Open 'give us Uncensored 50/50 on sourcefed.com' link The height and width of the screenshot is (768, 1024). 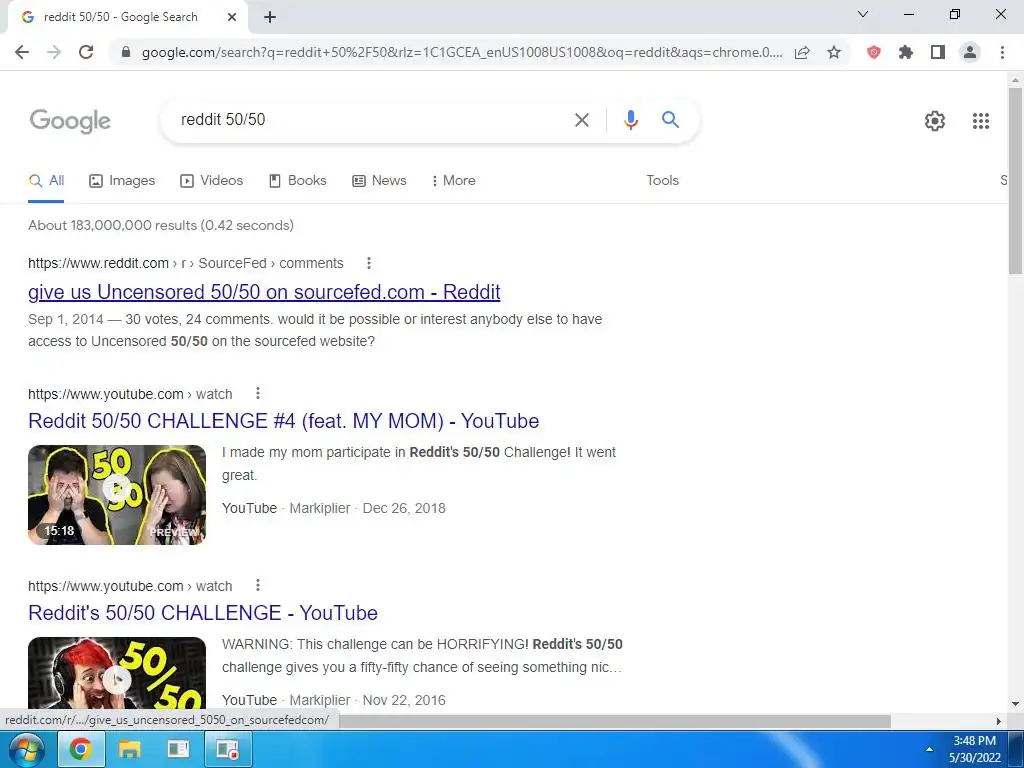[x=264, y=292]
